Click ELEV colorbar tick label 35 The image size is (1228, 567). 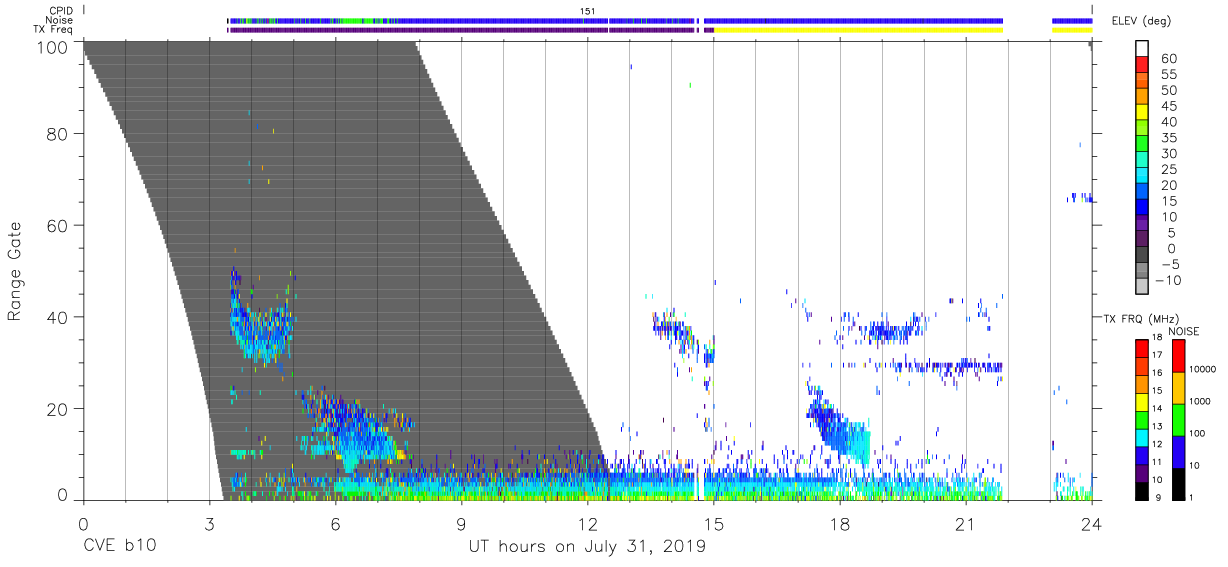point(1169,138)
